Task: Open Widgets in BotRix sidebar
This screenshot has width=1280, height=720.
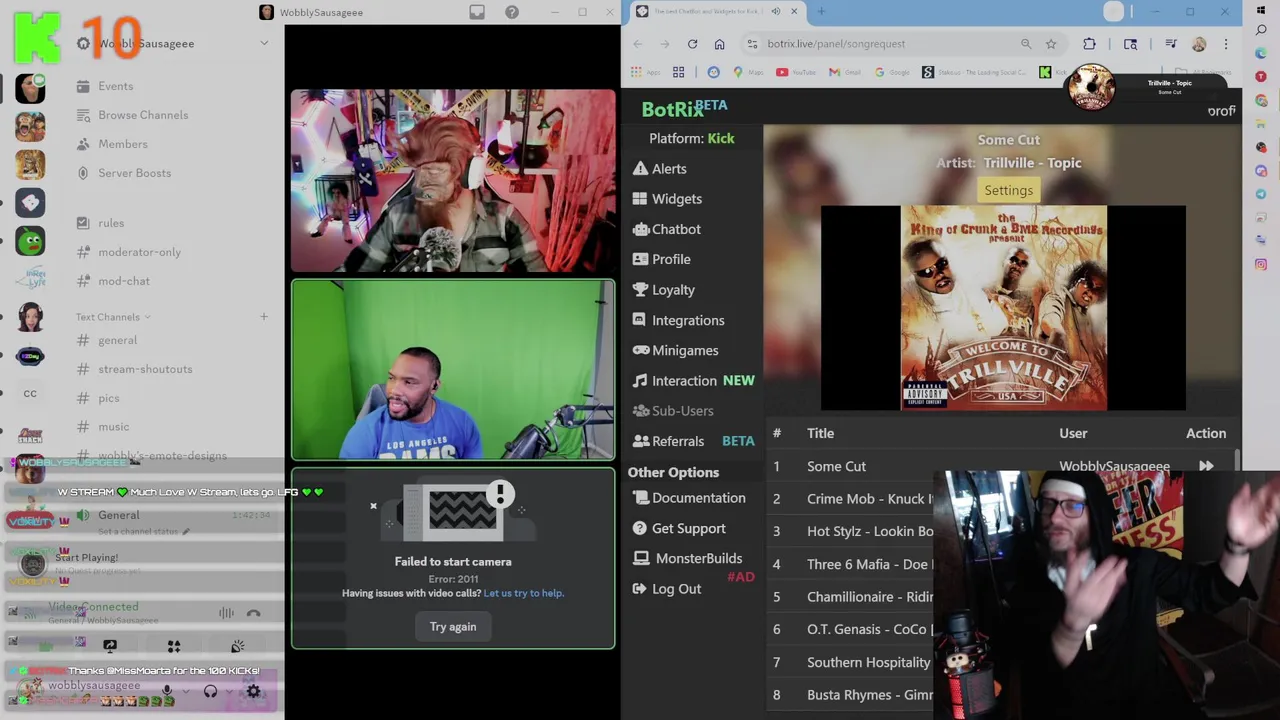Action: pos(667,199)
